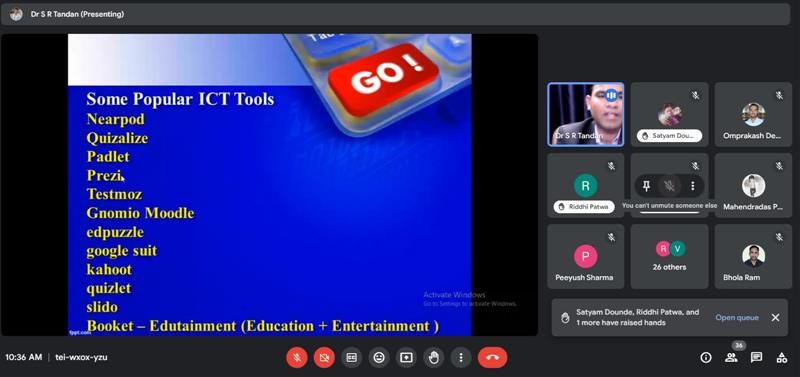Toggle the microphone mute button
The image size is (800, 377).
[x=297, y=358]
